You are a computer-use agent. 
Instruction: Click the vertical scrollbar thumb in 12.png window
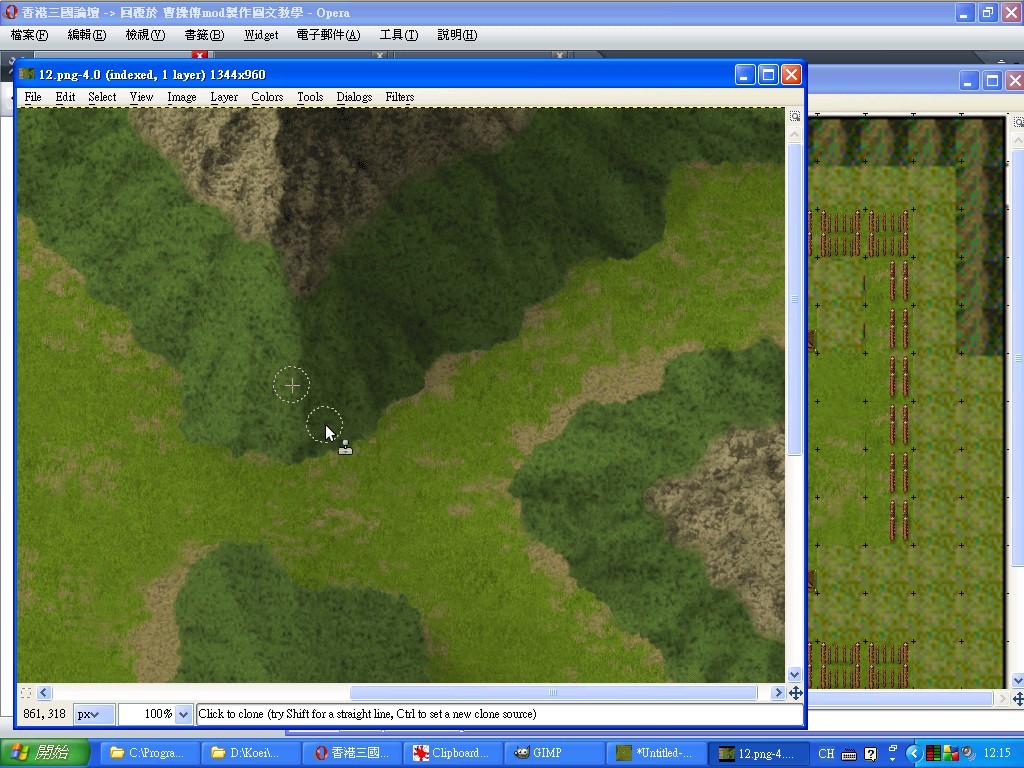point(795,299)
